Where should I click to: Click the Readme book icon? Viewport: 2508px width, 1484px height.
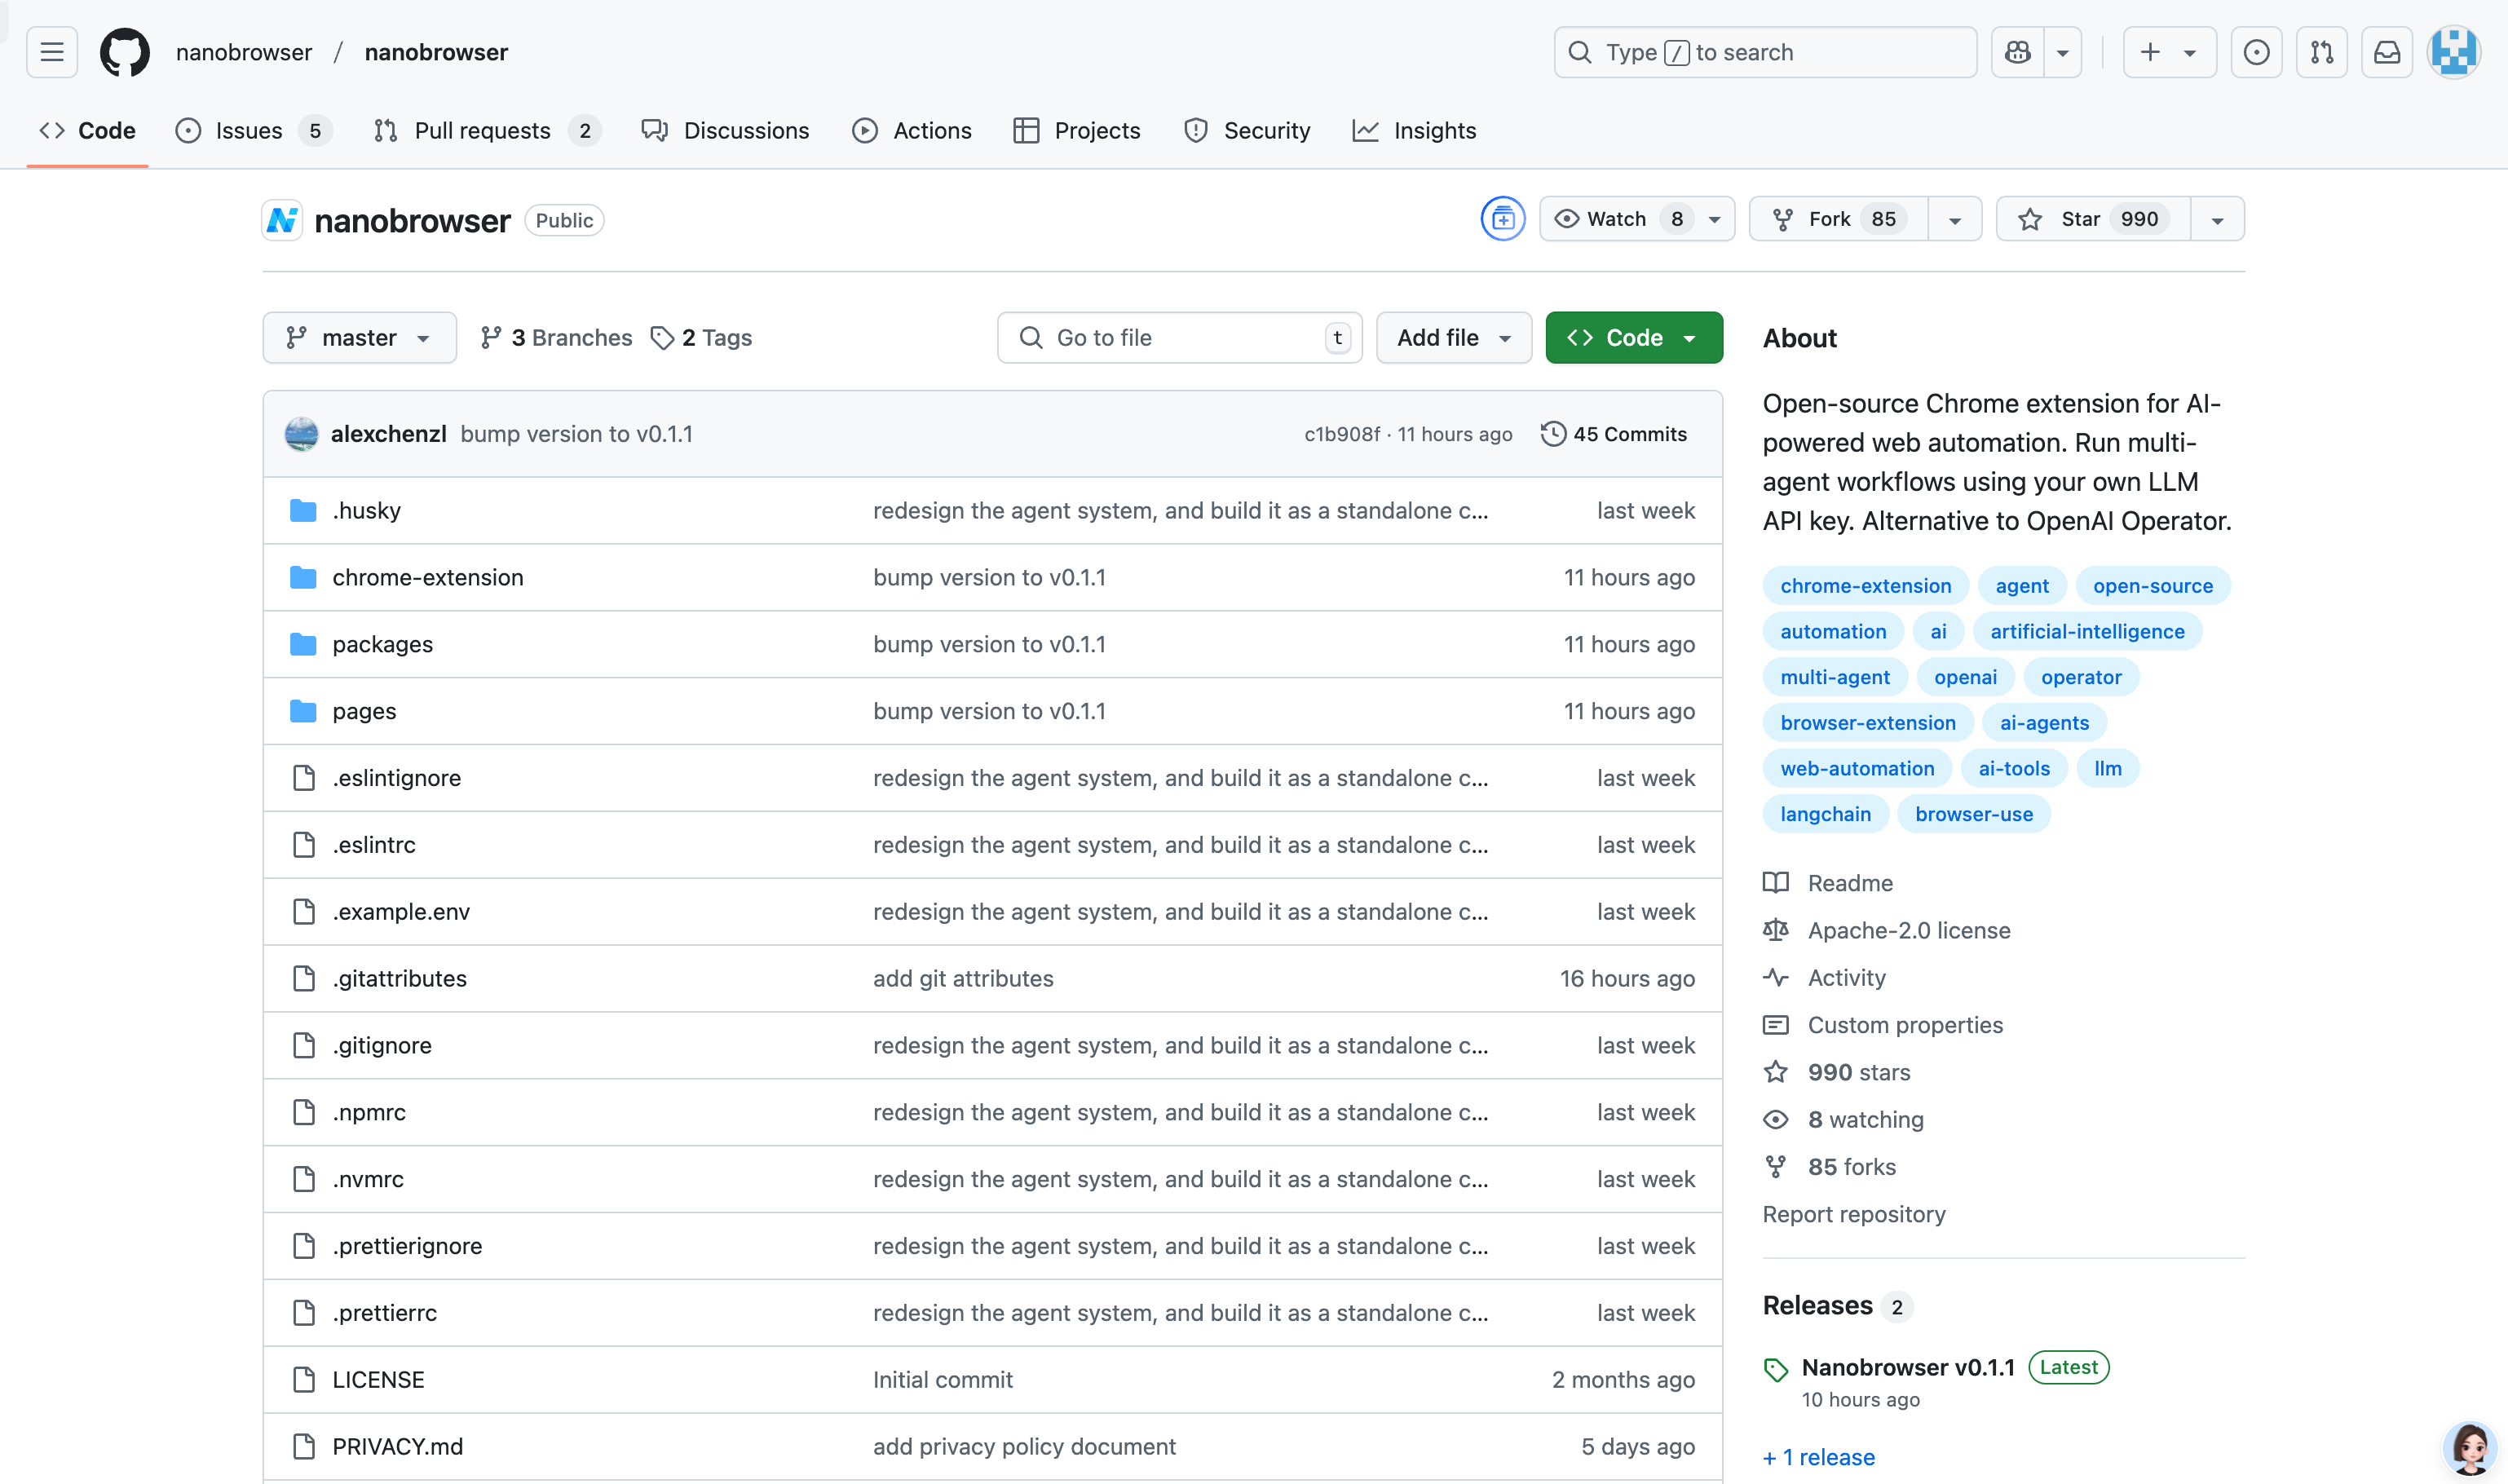[1776, 883]
